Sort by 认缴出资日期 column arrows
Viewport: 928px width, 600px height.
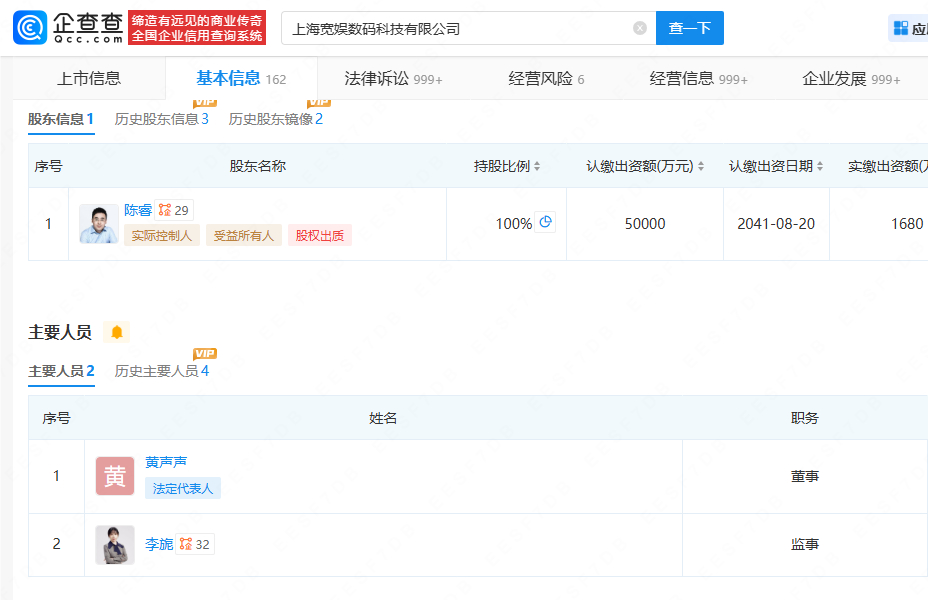(820, 166)
